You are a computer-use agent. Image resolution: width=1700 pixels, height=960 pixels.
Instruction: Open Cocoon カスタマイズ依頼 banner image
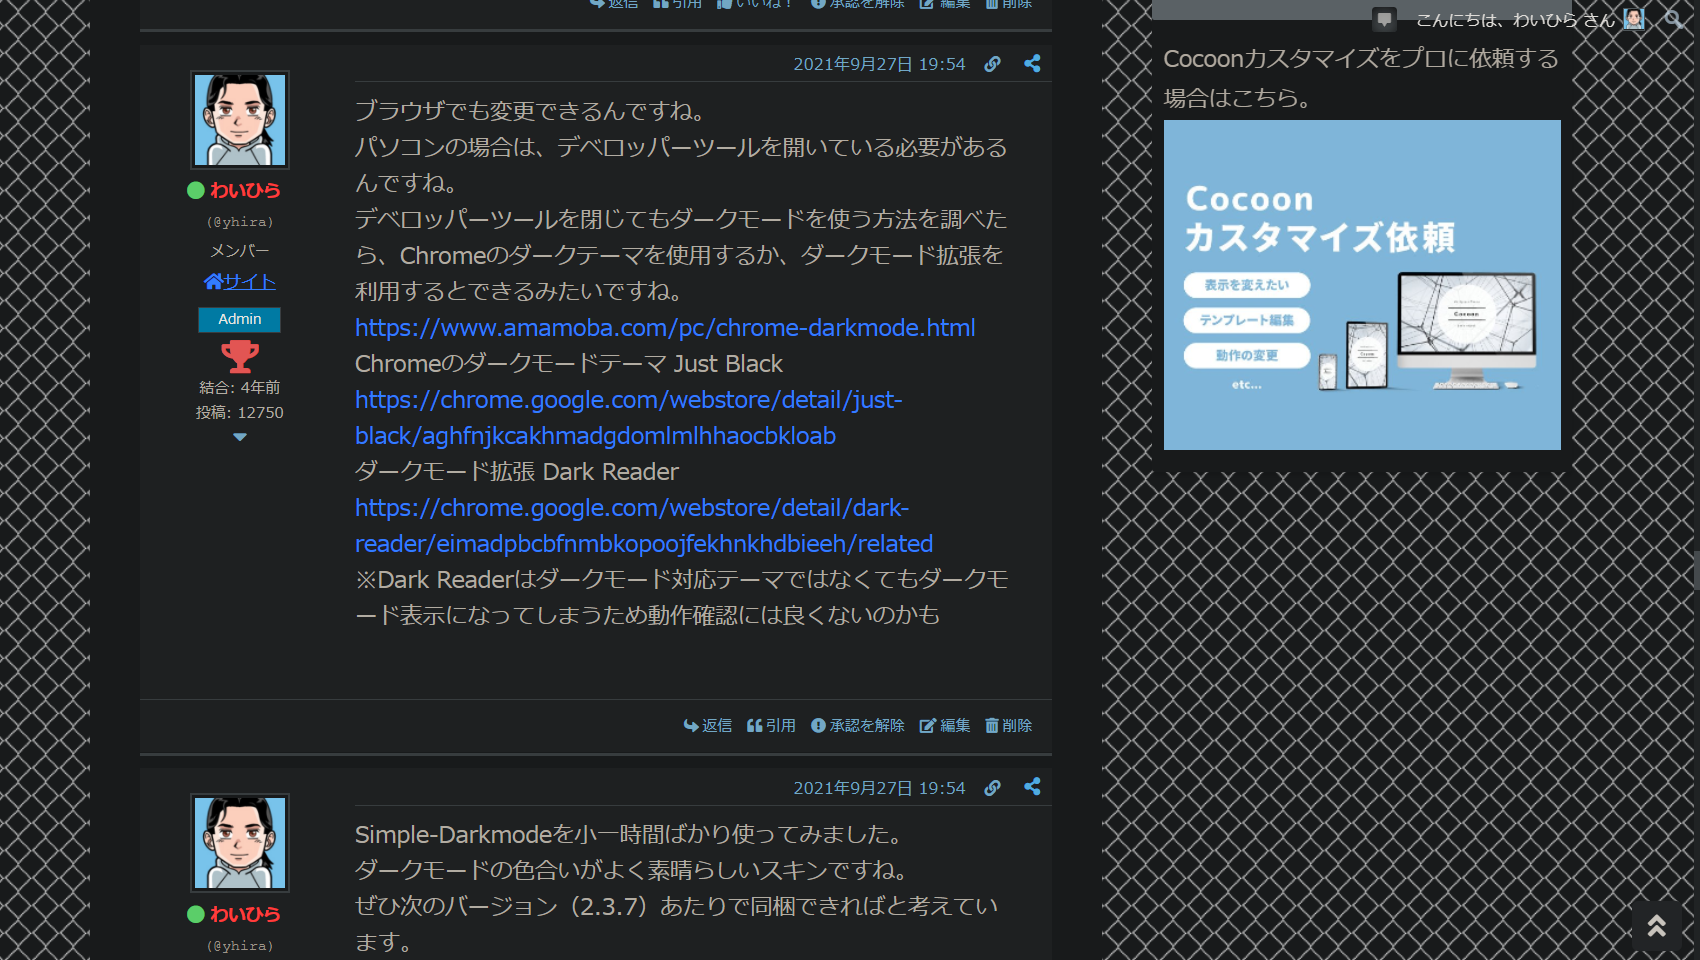point(1362,285)
